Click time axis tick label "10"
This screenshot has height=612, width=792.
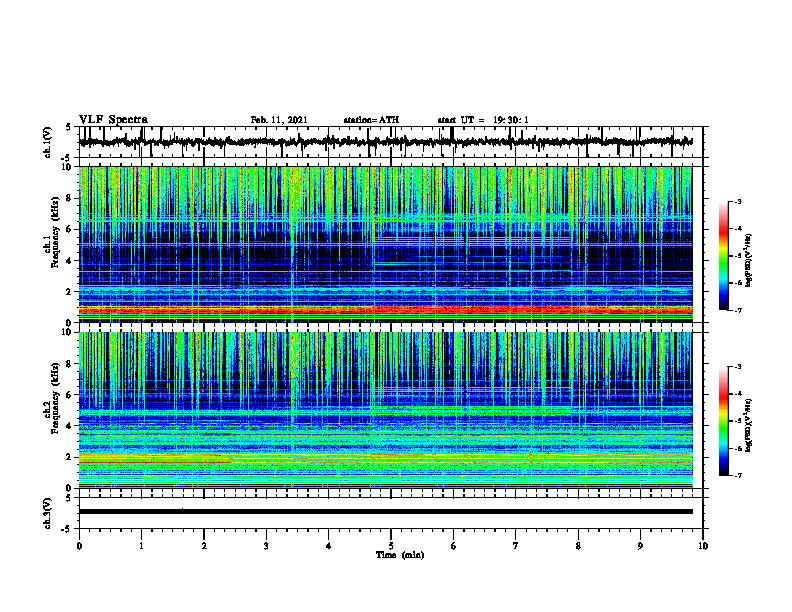pos(703,546)
